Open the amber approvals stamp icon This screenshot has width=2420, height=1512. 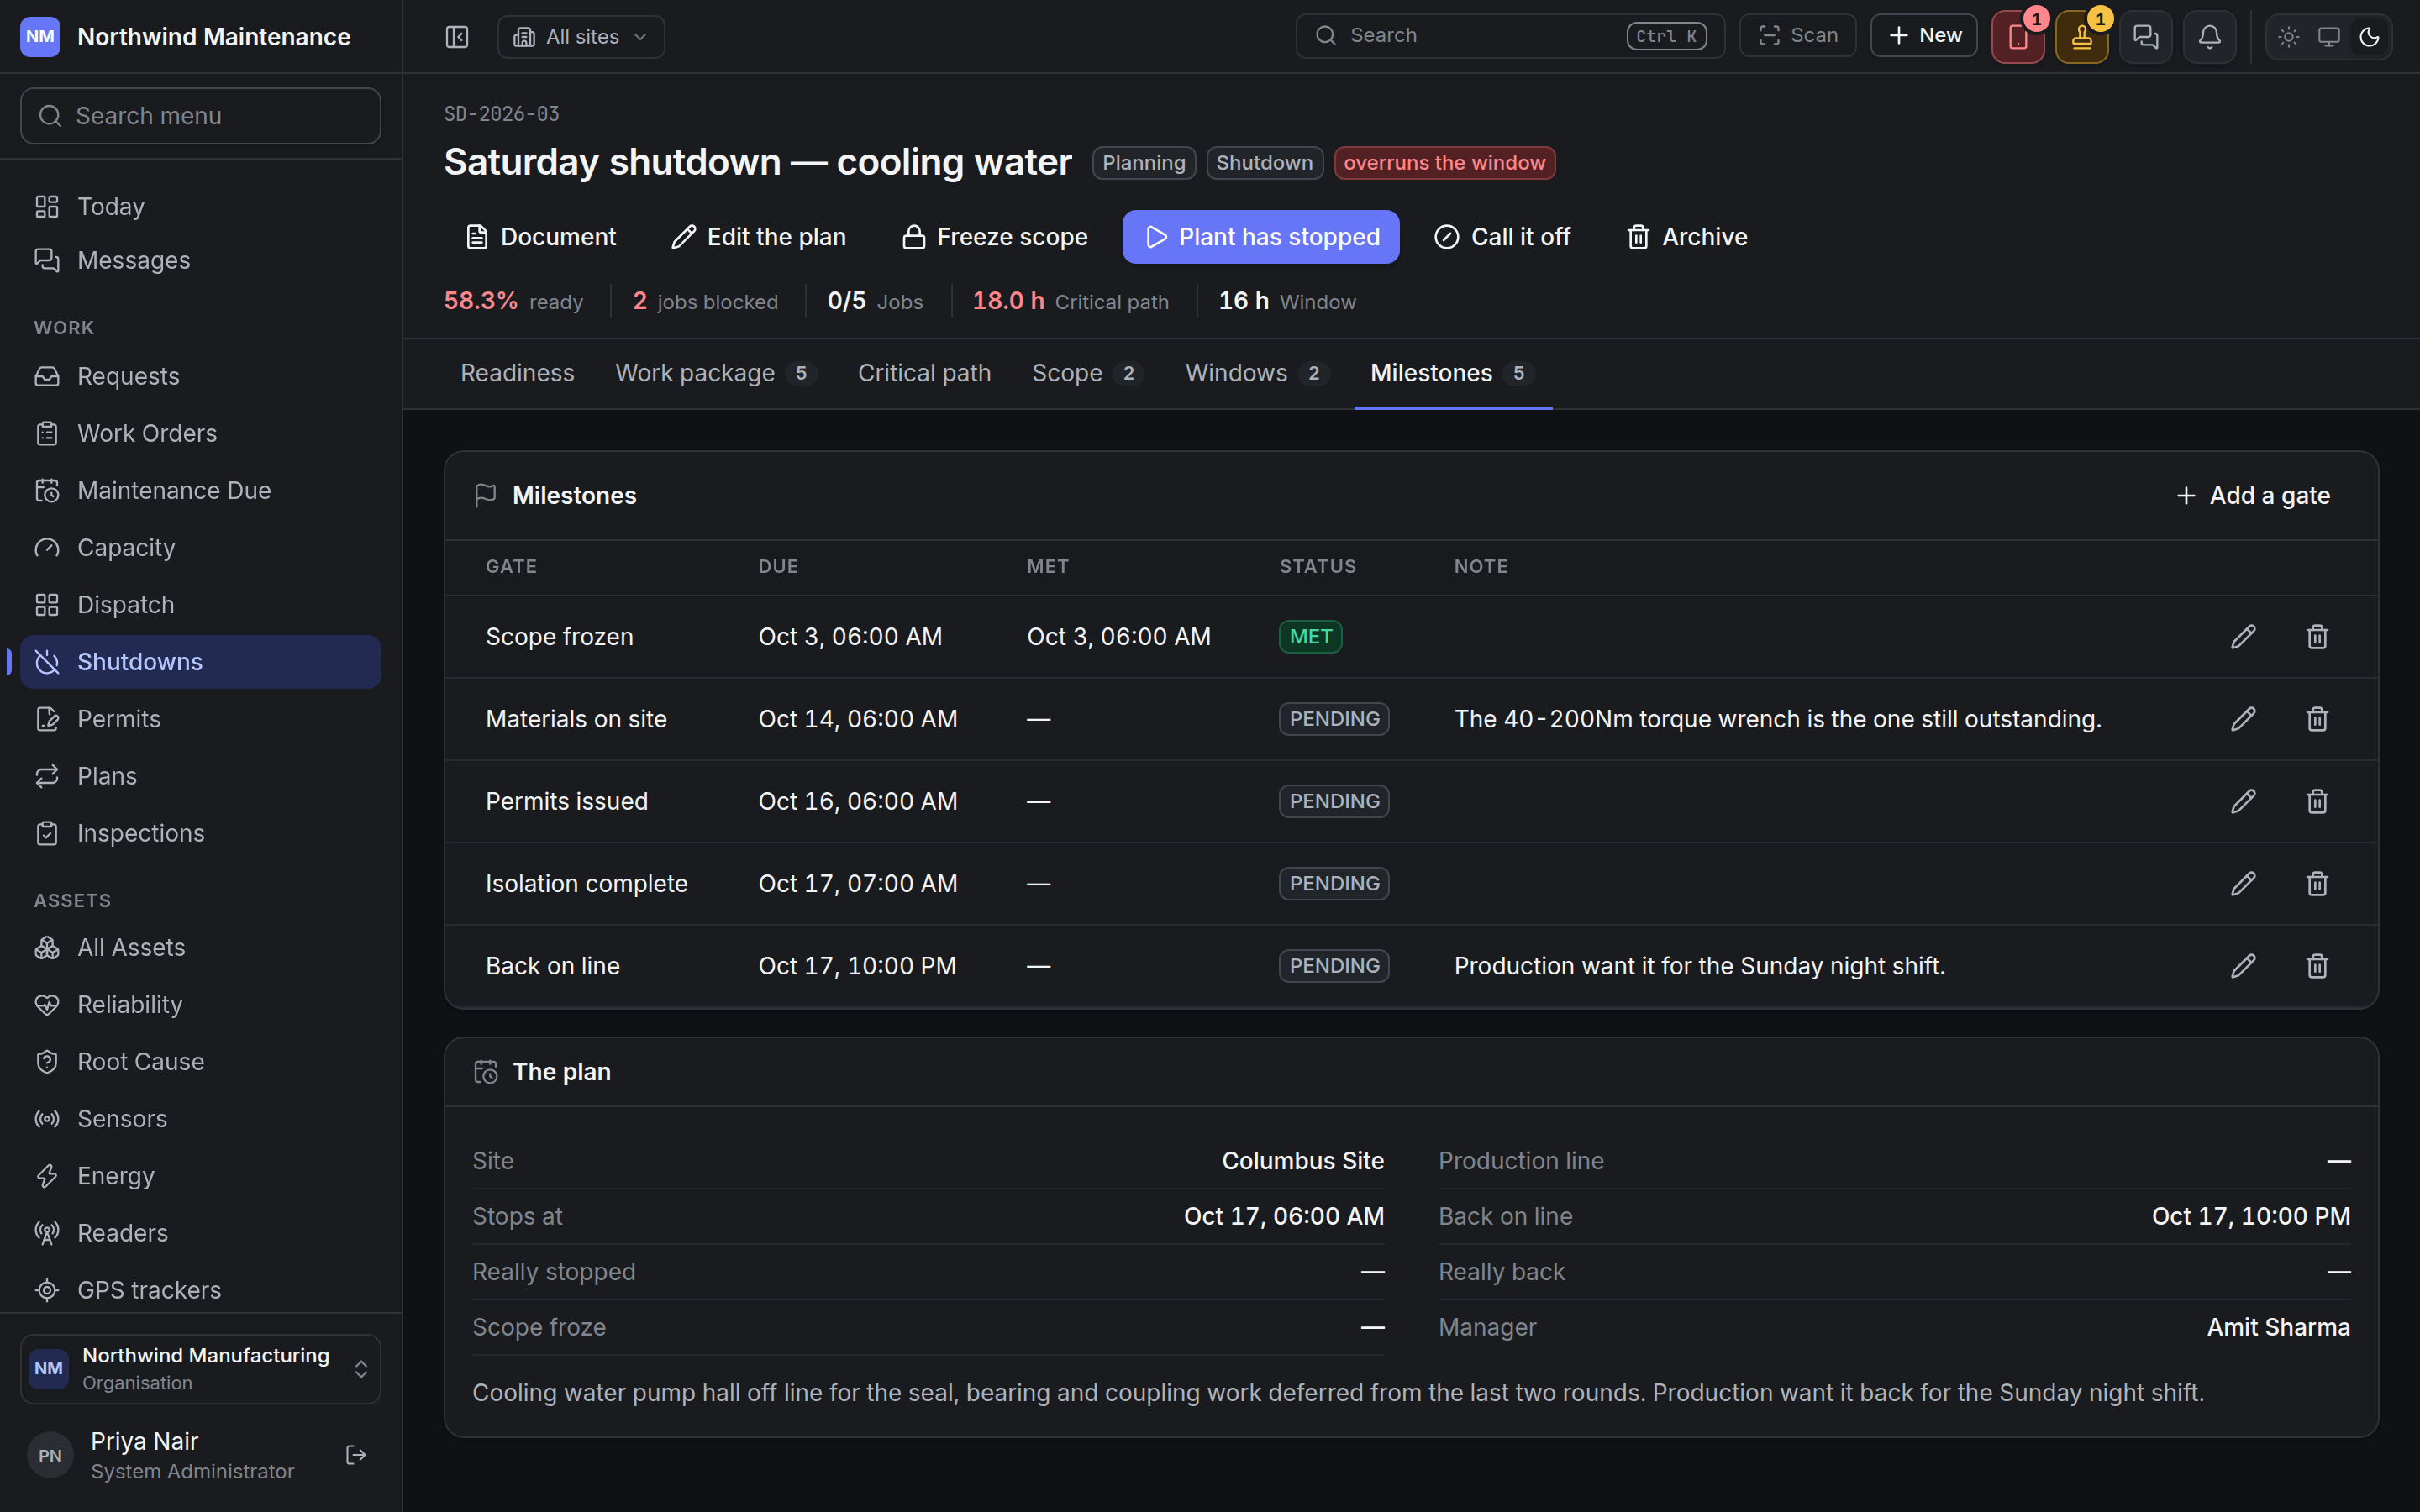pos(2082,37)
